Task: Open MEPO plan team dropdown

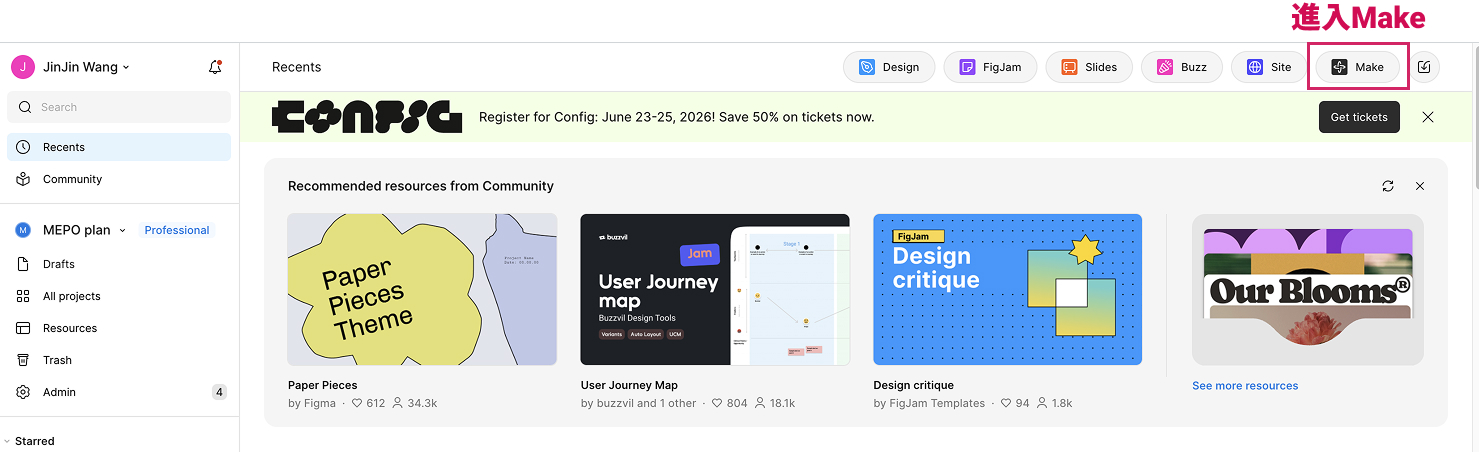Action: (x=84, y=230)
